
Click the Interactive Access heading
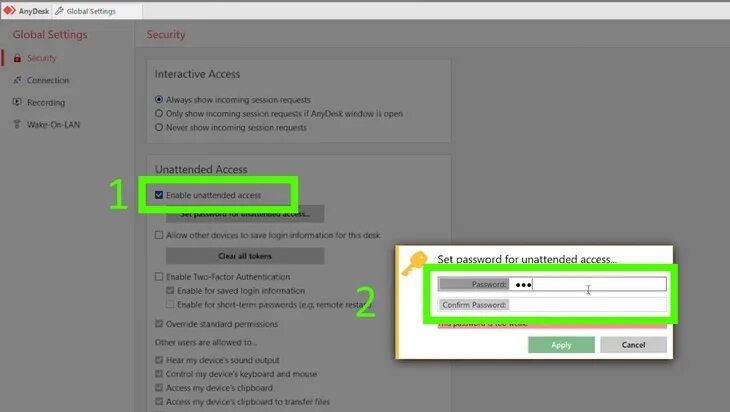point(197,74)
